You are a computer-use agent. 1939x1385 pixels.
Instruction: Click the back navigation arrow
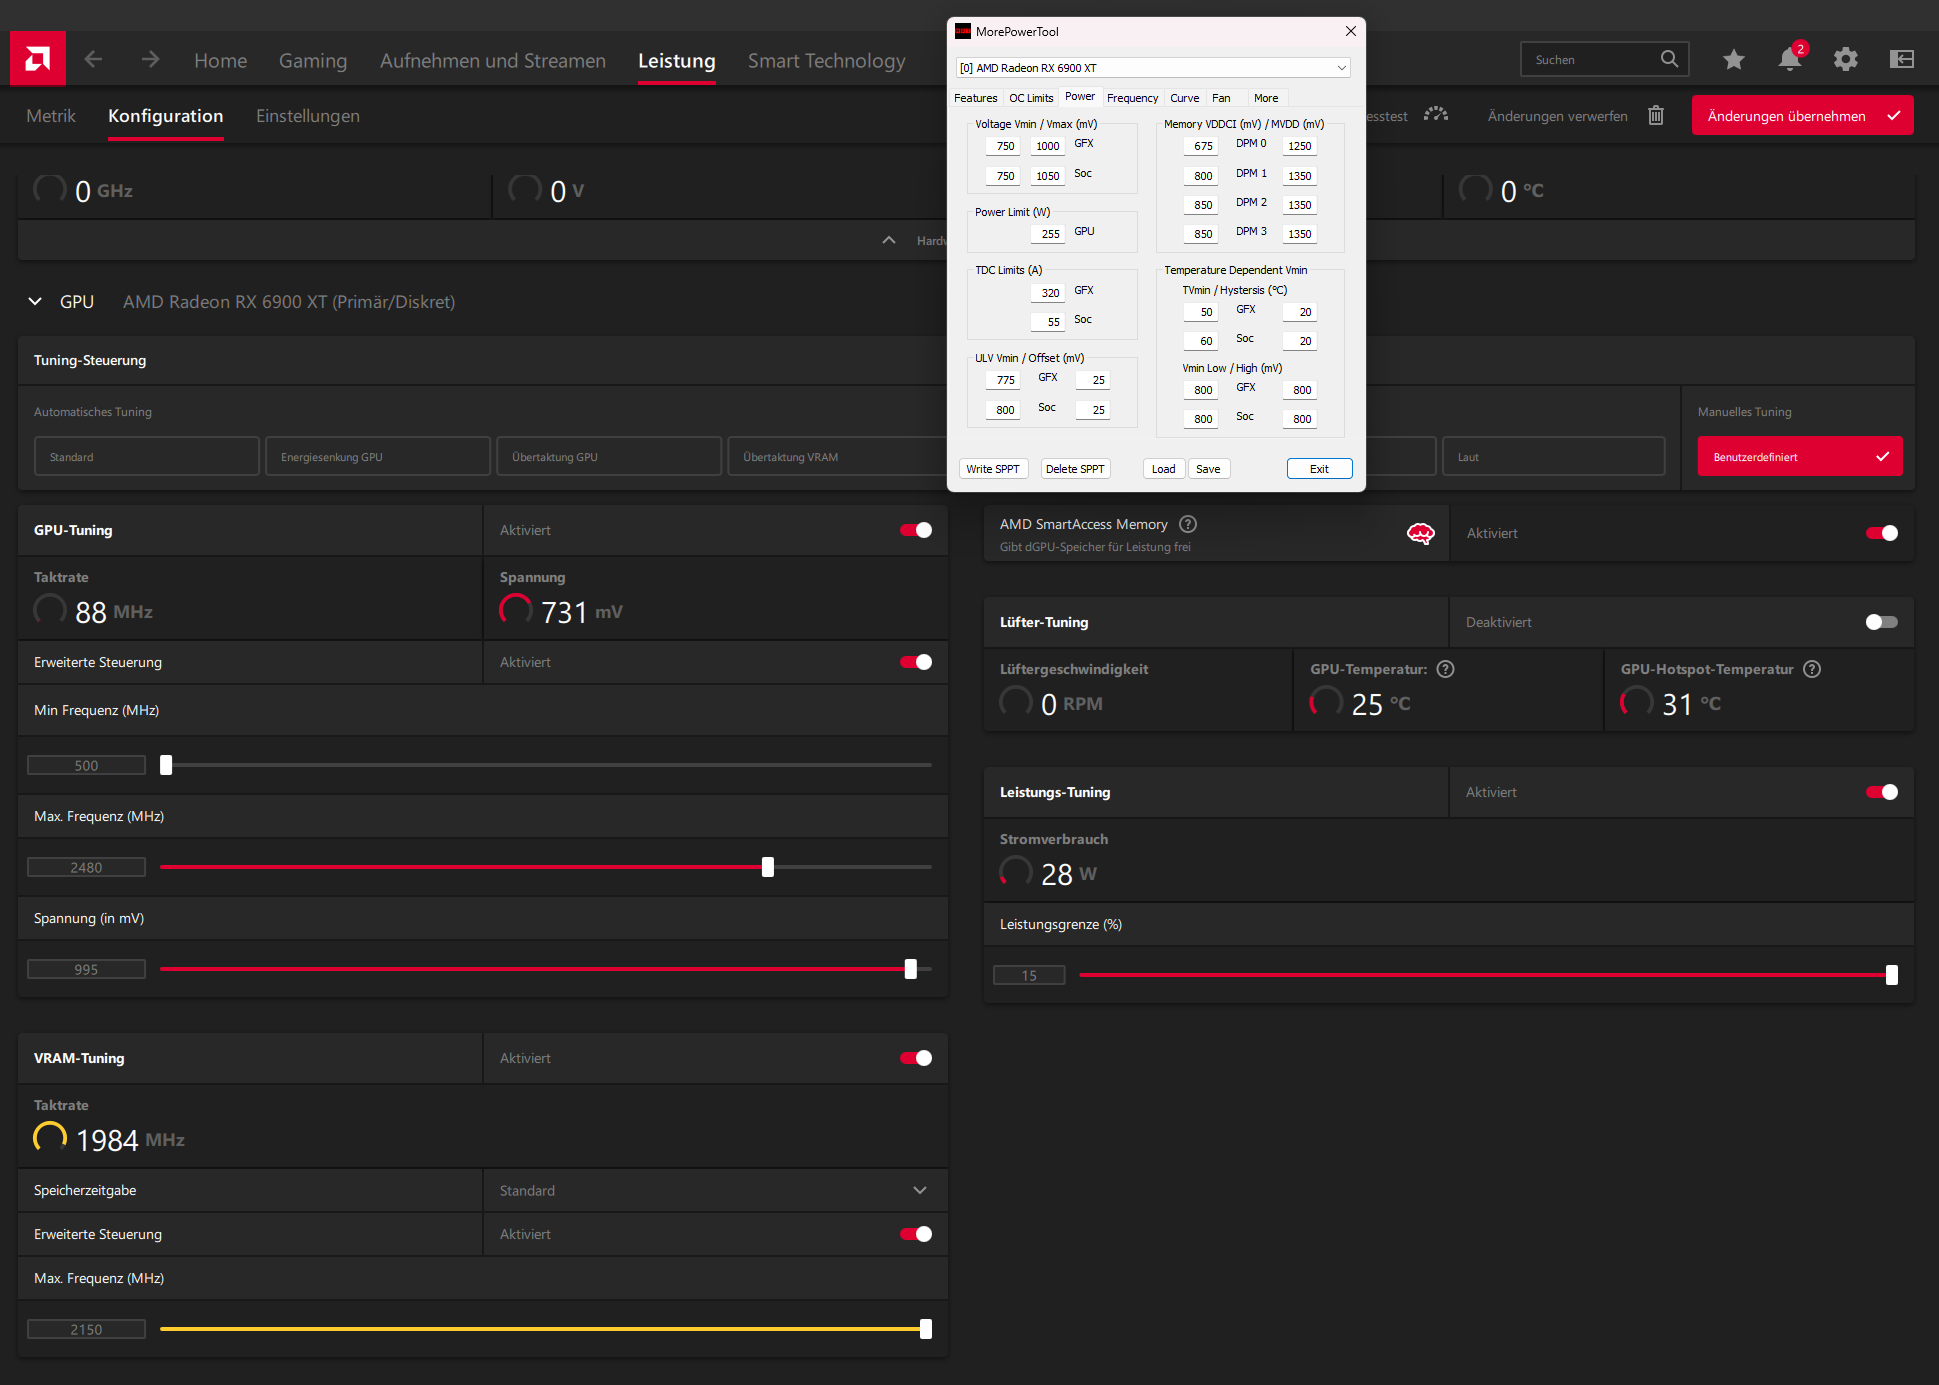[x=93, y=60]
